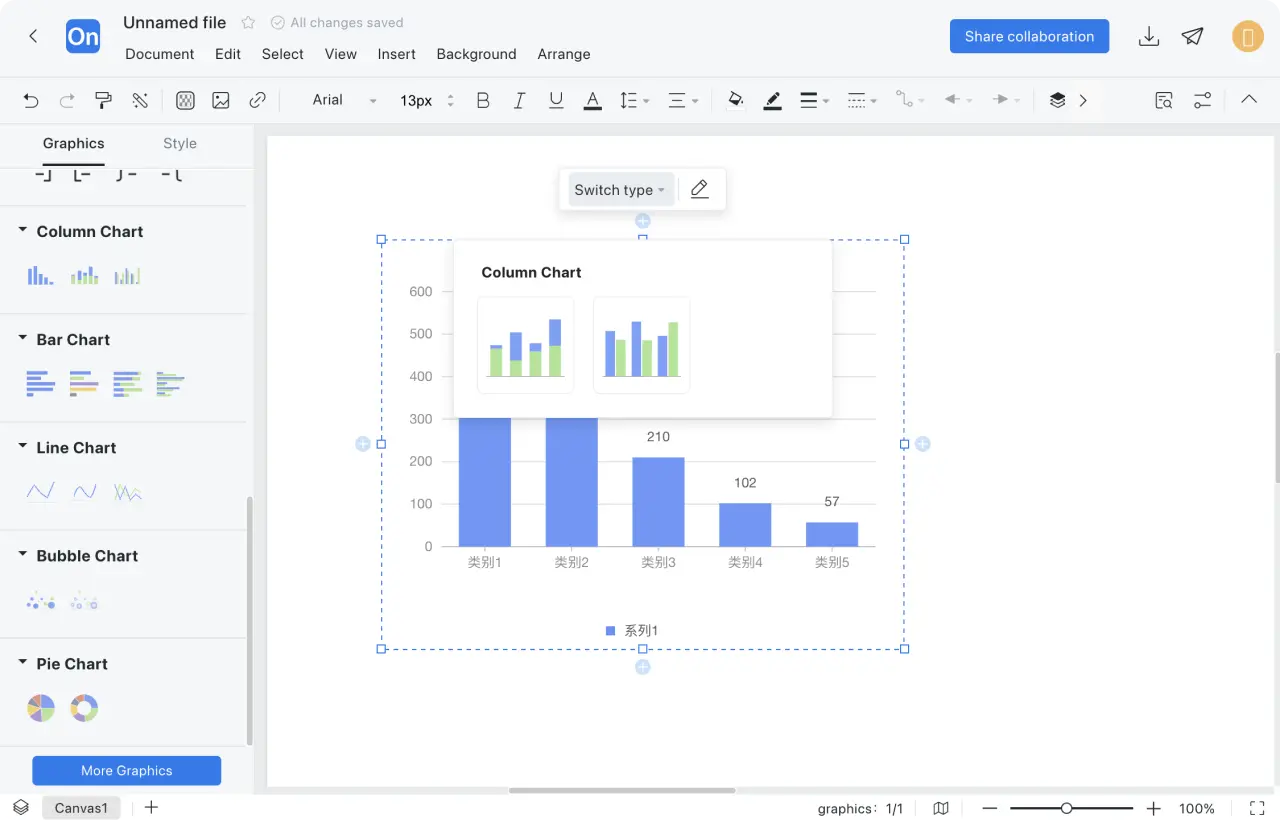Switch to the Style tab
The height and width of the screenshot is (820, 1280).
tap(180, 144)
